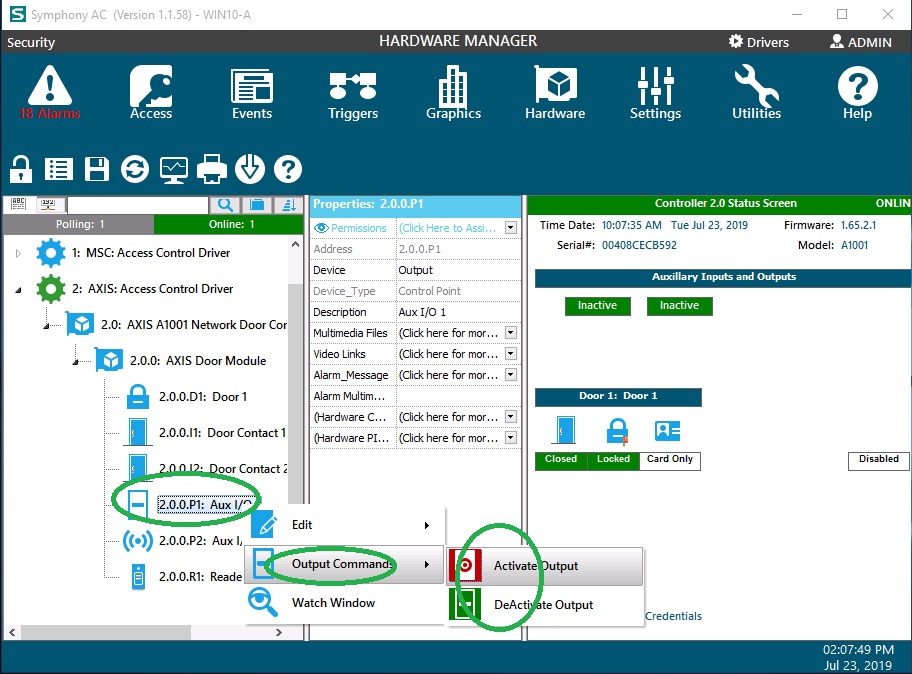Click the monitor status screen icon
Viewport: 912px width, 674px height.
pos(174,170)
